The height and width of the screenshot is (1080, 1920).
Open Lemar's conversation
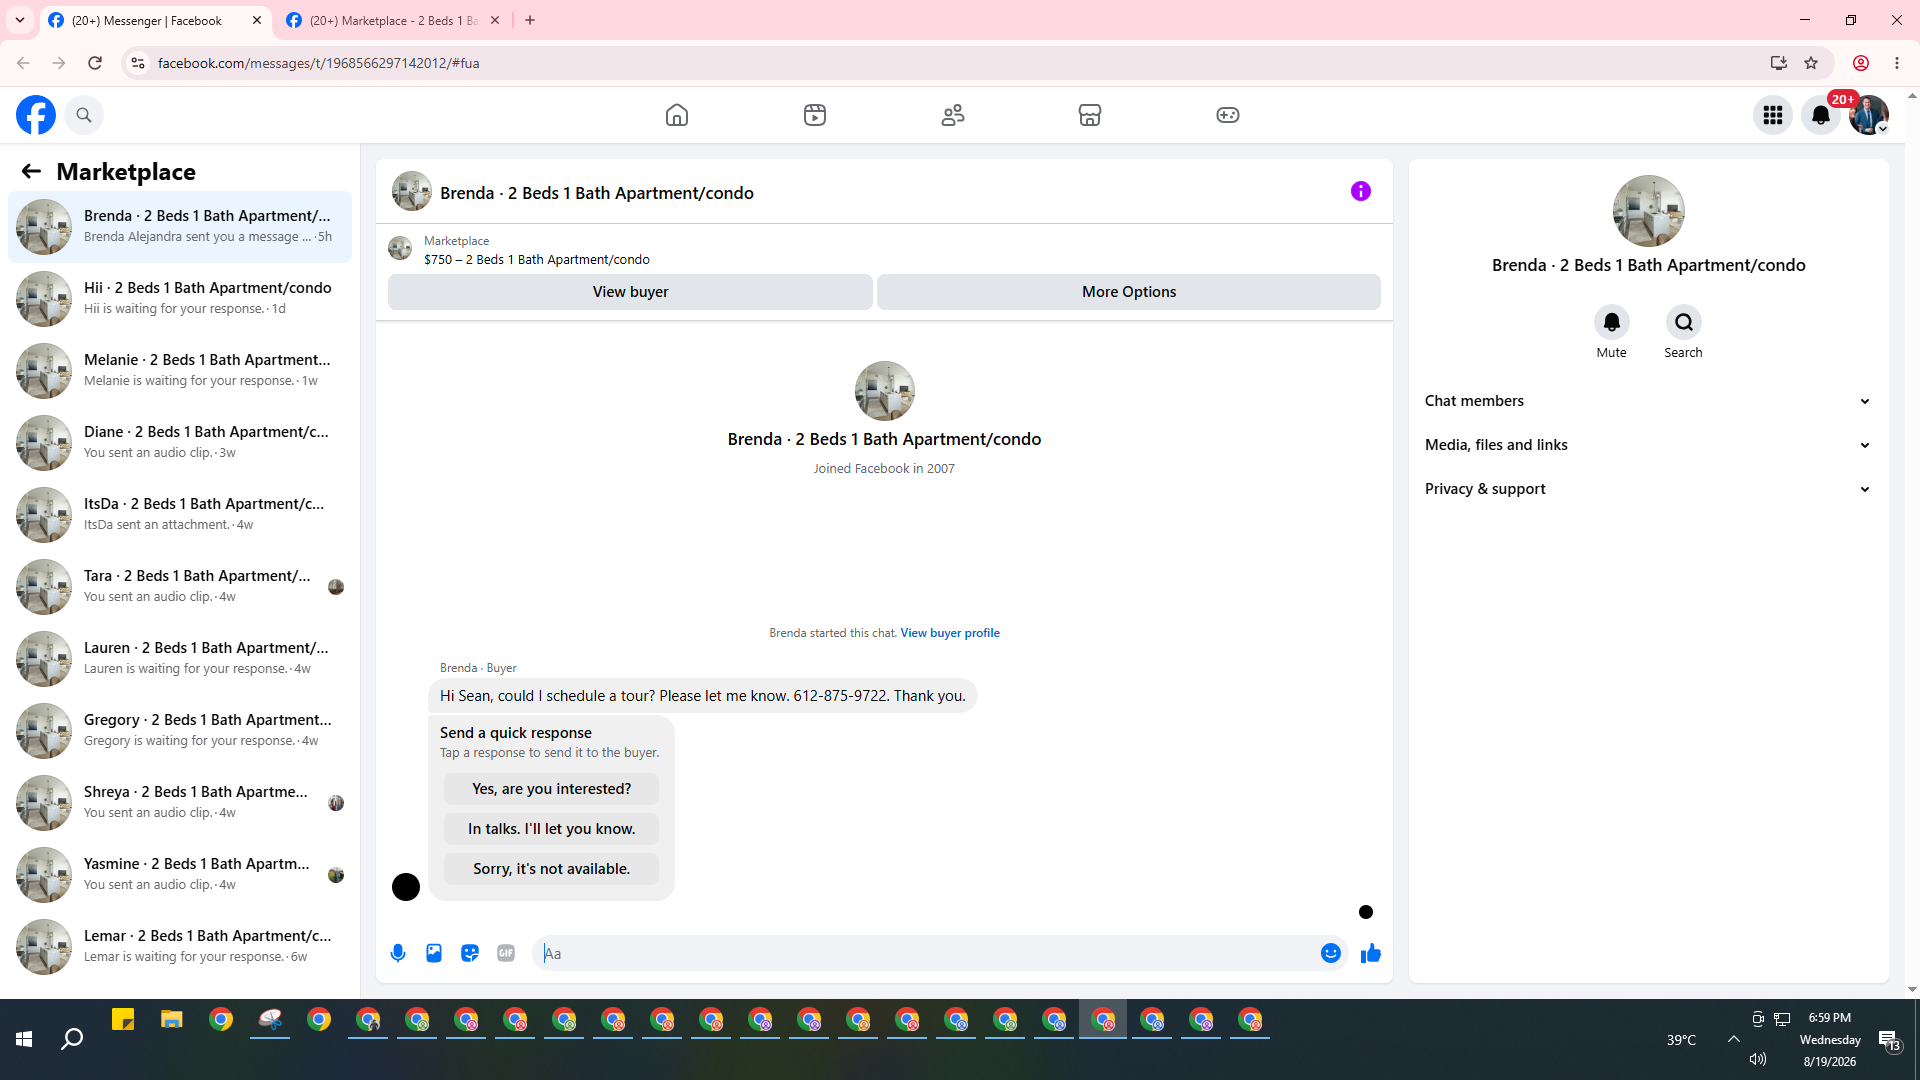tap(180, 947)
